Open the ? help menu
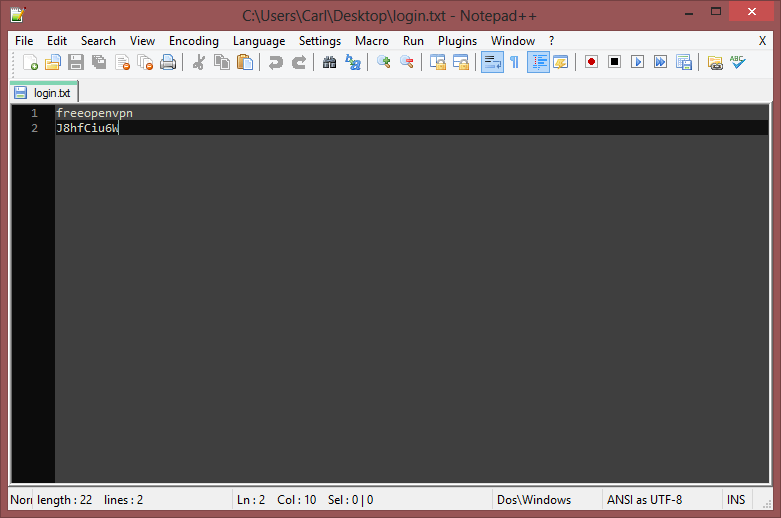Screen dimensions: 781x518 551,41
